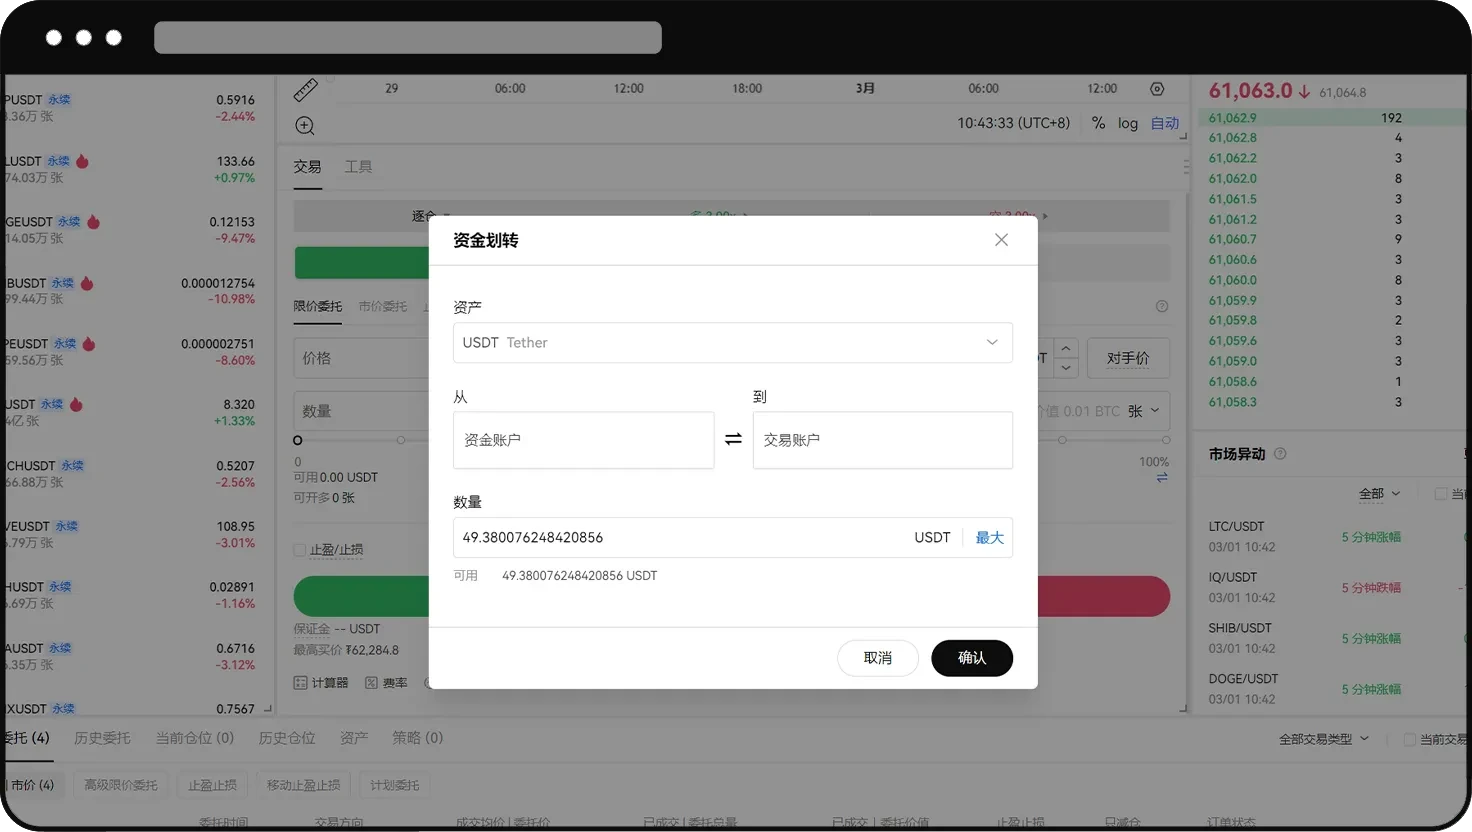Select the magnet drawing tool on the chart
This screenshot has width=1472, height=832.
click(305, 89)
